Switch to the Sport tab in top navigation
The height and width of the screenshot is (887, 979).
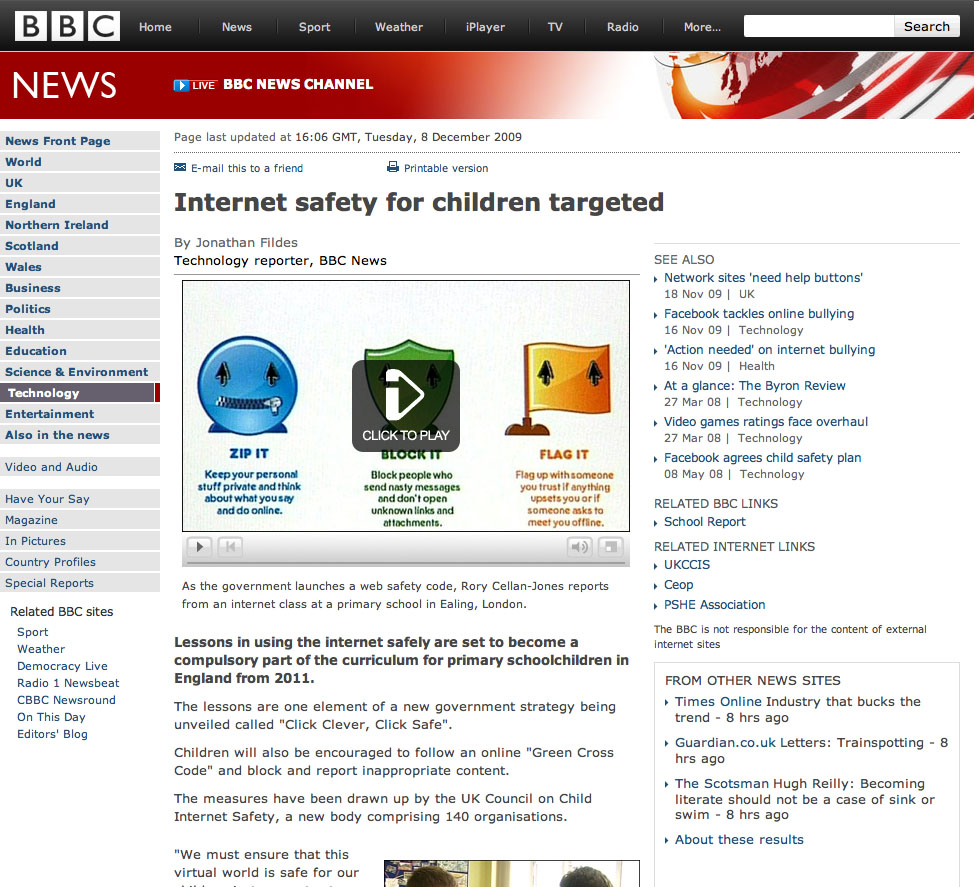coord(314,27)
